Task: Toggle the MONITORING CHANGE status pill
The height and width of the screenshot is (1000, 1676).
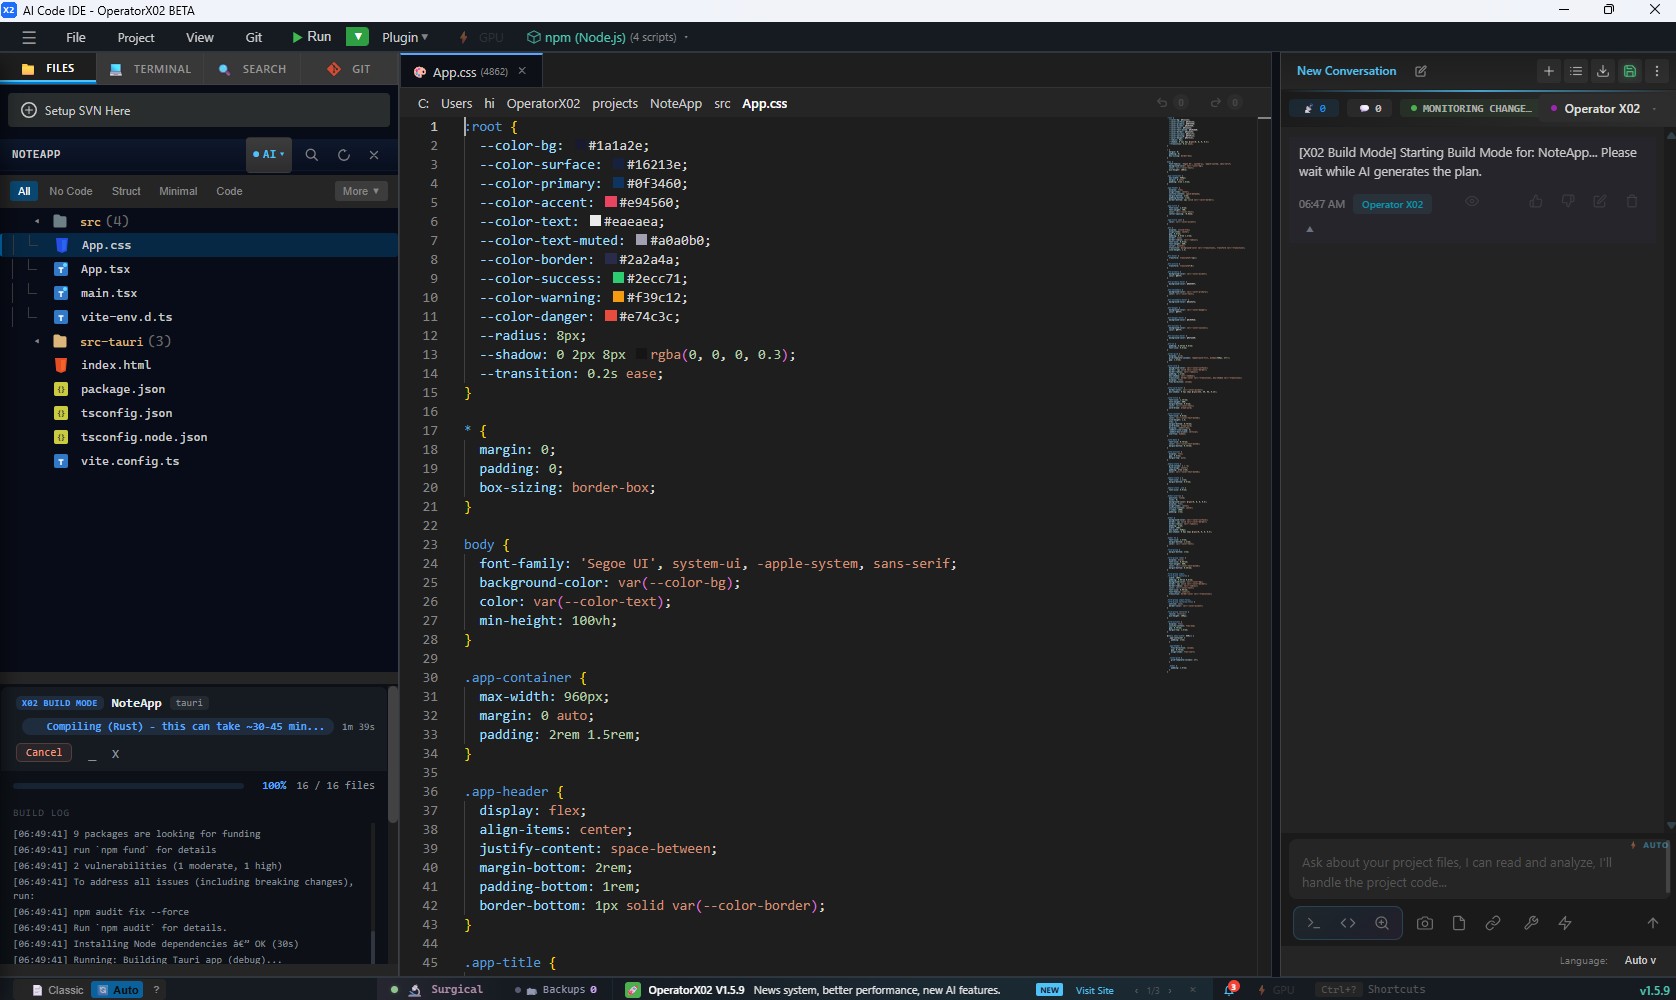Action: (x=1470, y=109)
